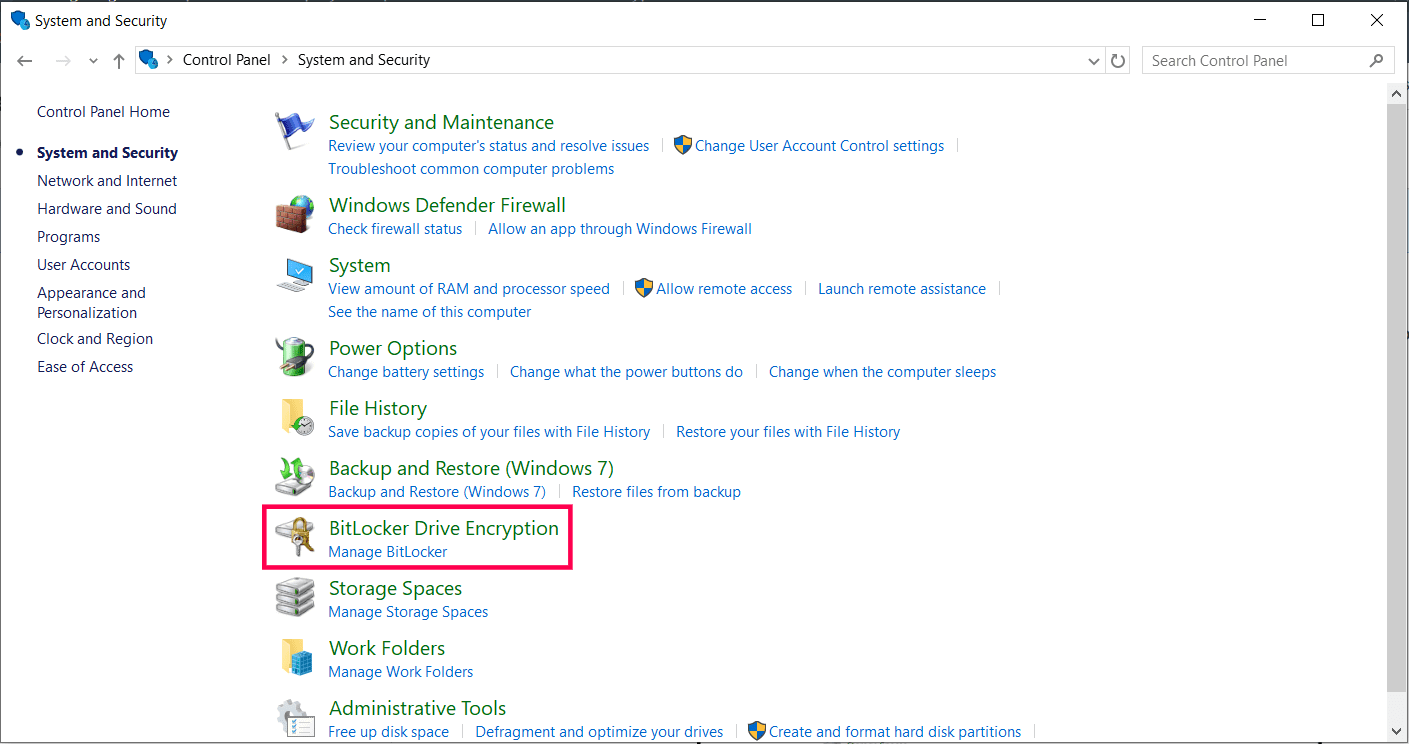Open the Power Options battery icon

coord(294,357)
